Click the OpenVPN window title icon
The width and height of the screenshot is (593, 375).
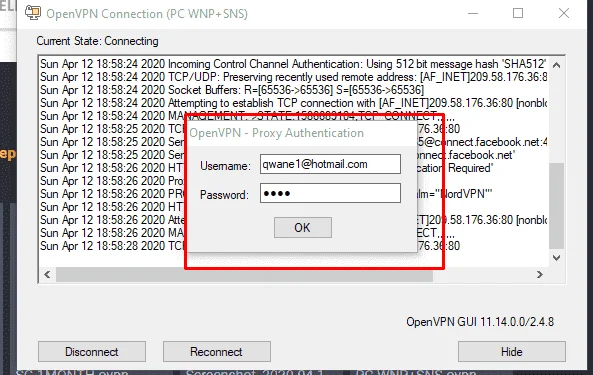point(33,13)
